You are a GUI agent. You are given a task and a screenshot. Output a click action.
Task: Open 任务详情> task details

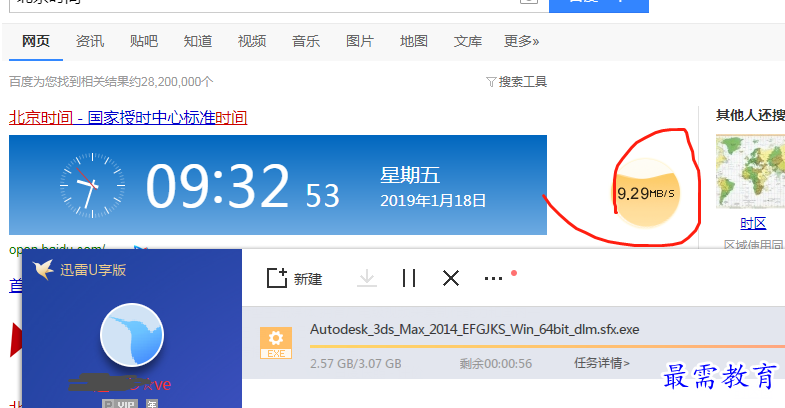click(602, 363)
